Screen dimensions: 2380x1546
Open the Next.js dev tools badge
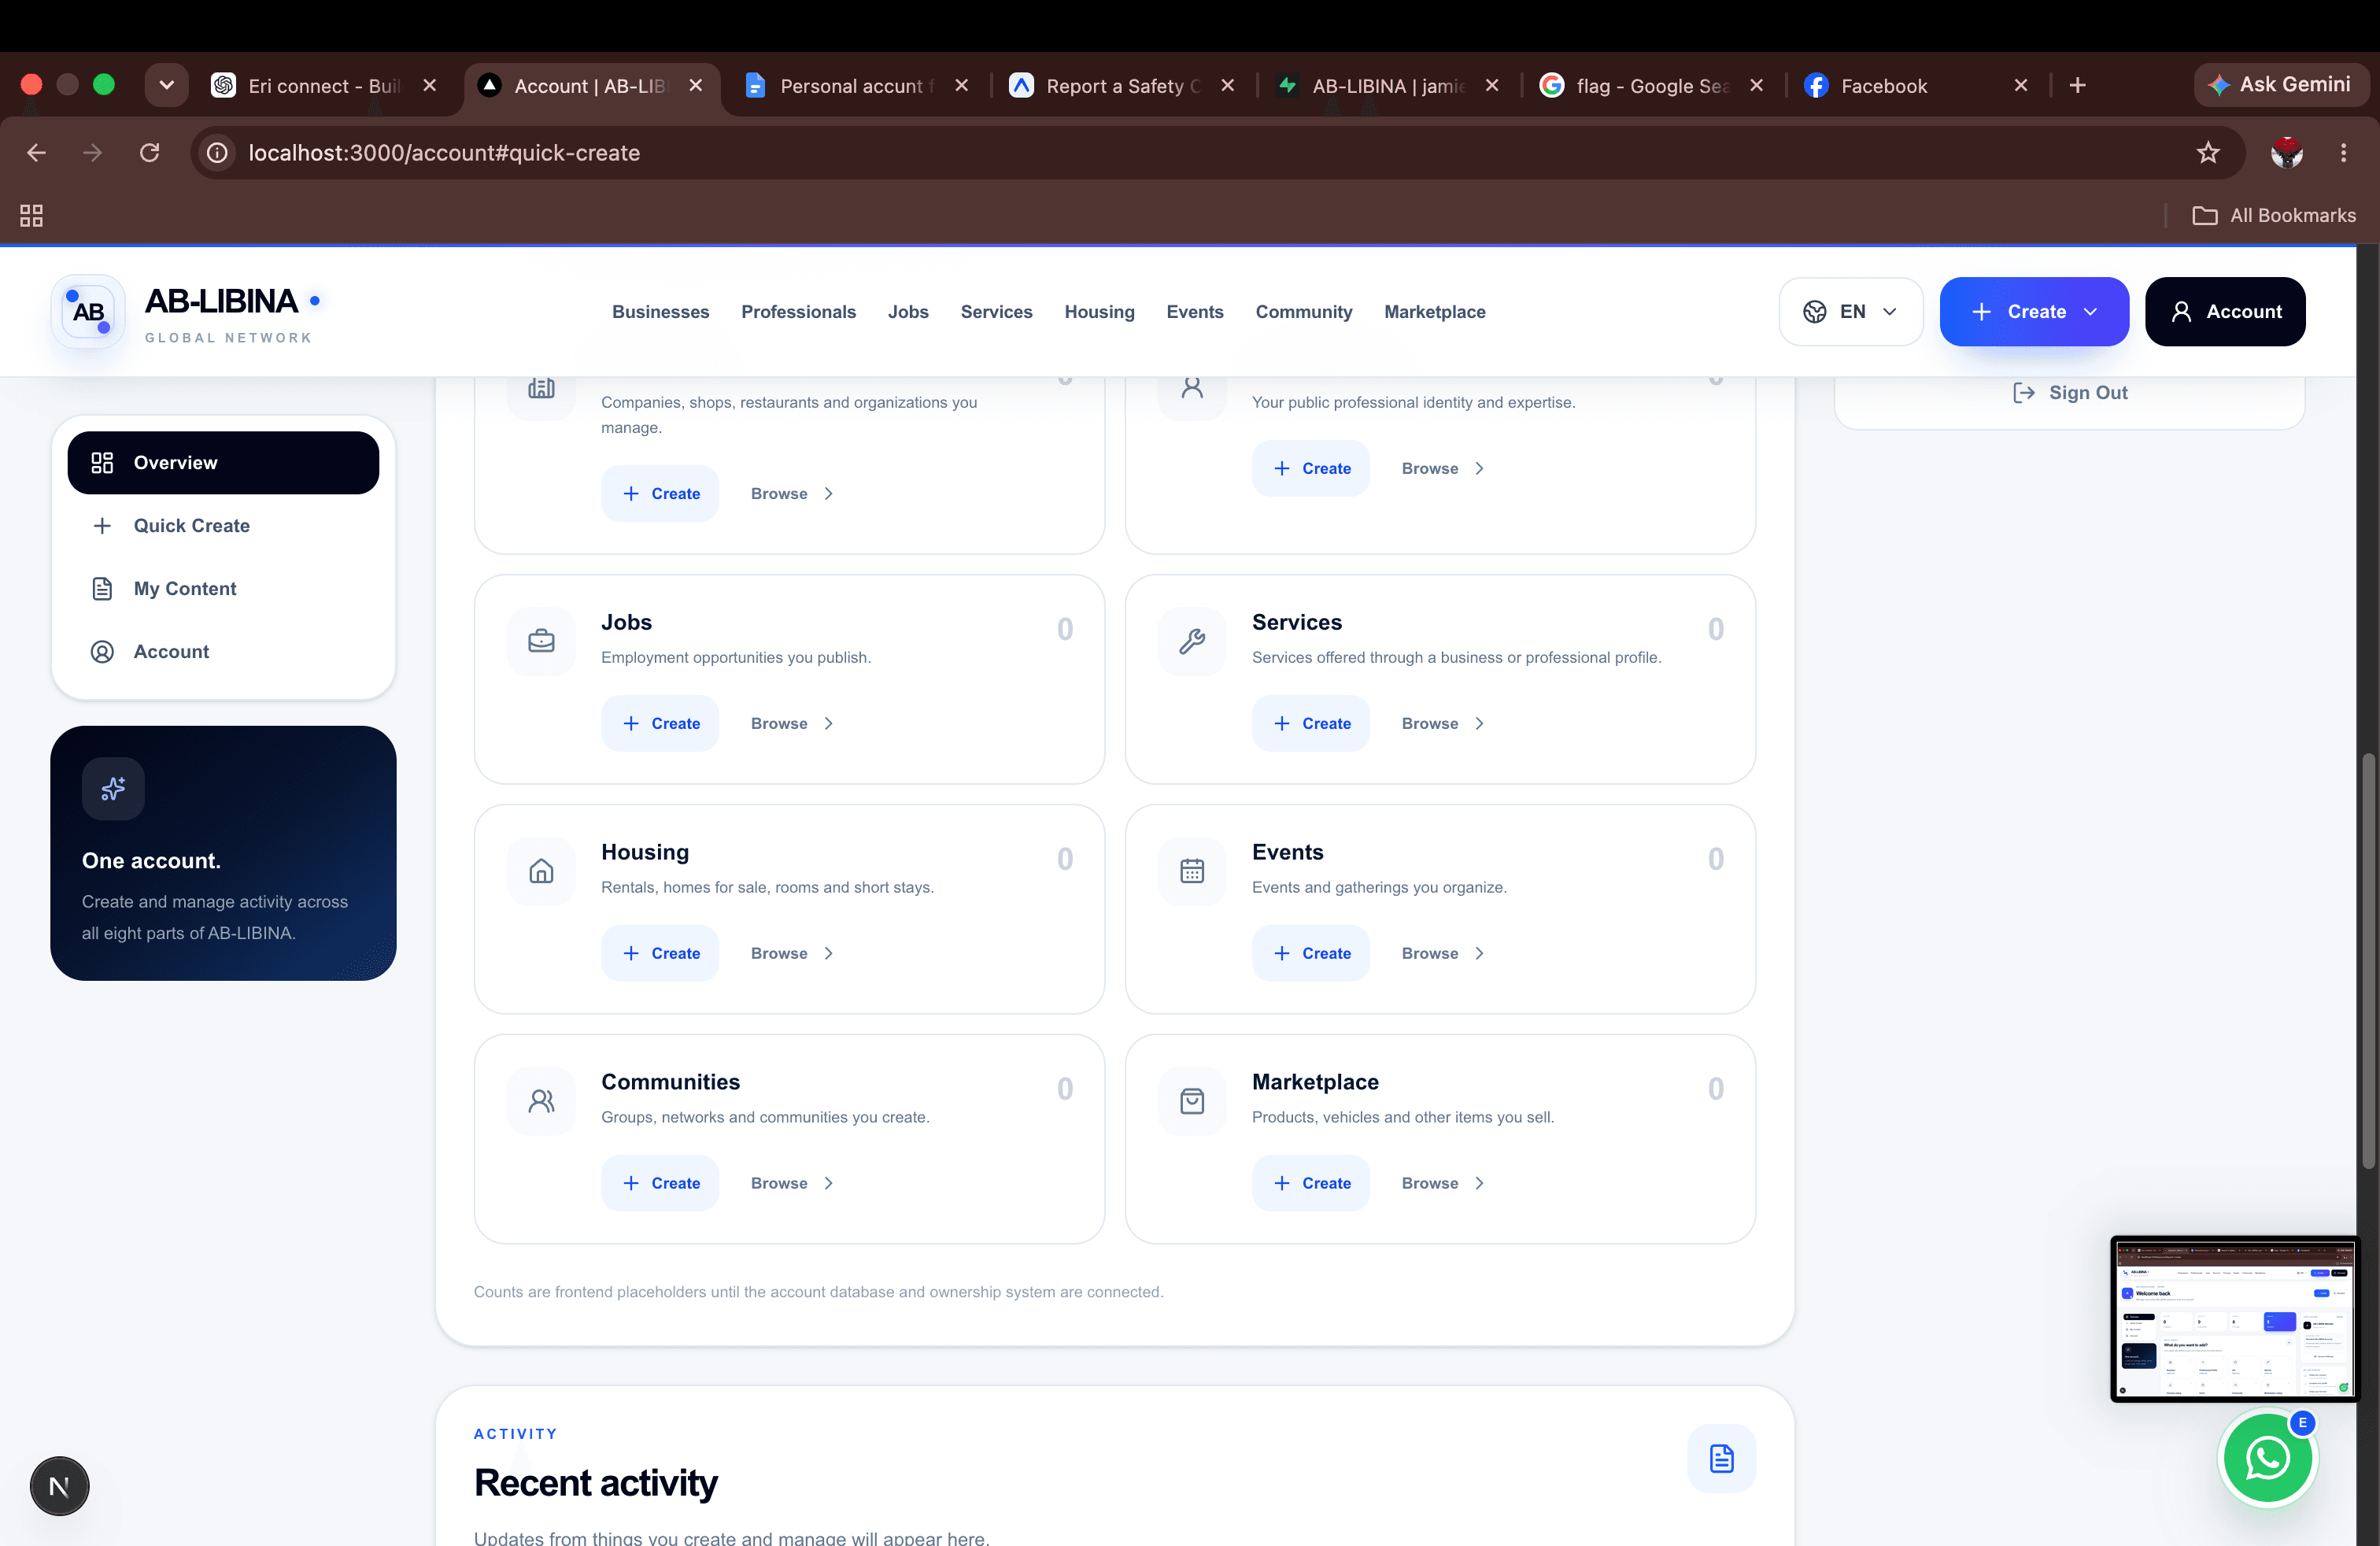(59, 1486)
